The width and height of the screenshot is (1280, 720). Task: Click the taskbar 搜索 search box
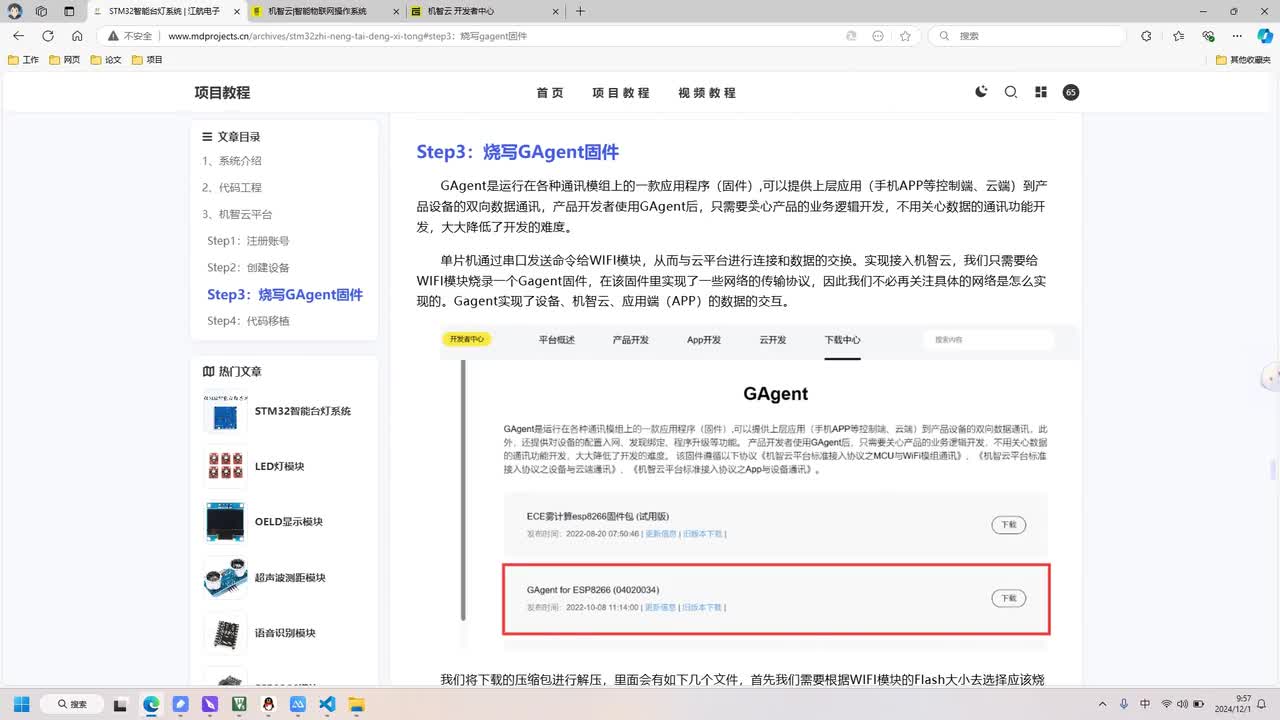tap(73, 704)
